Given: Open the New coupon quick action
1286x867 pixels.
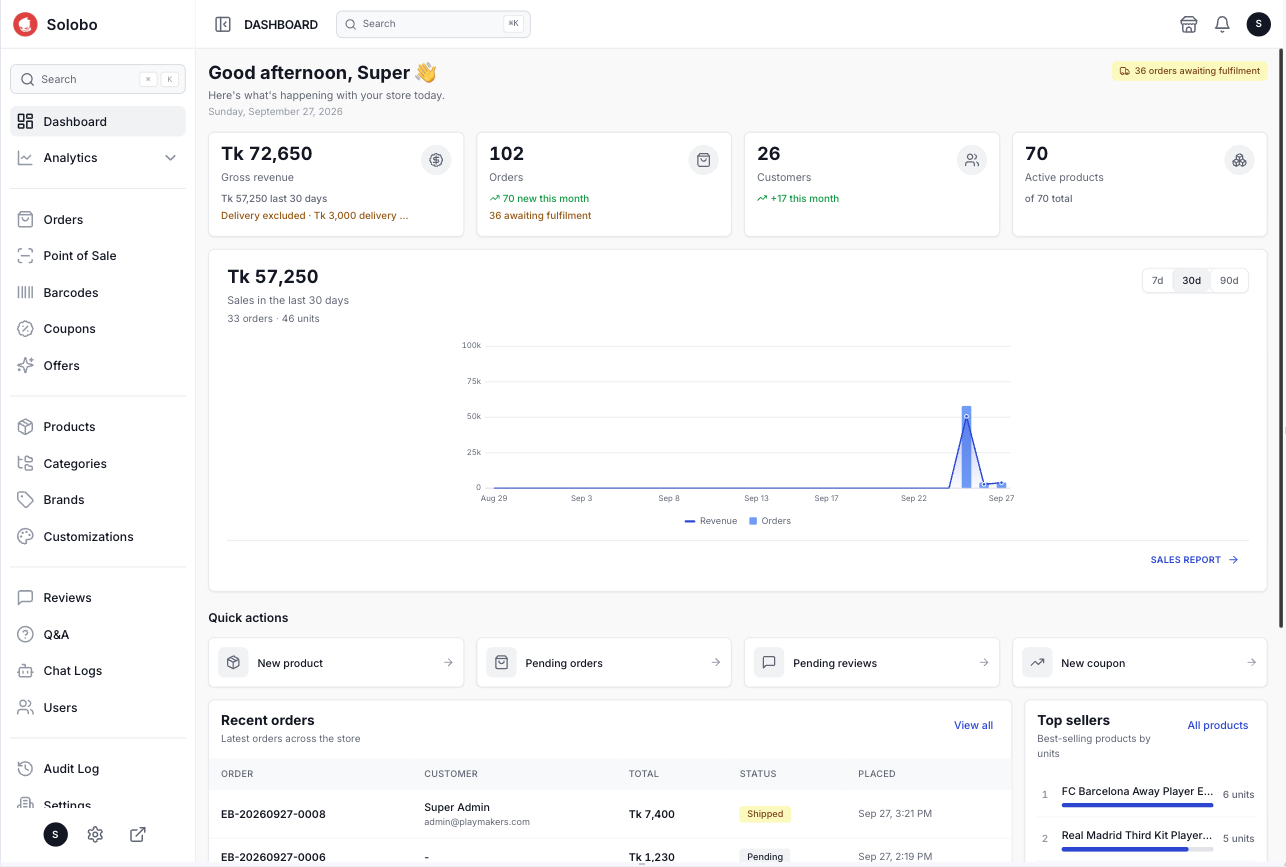Looking at the screenshot, I should (x=1140, y=663).
